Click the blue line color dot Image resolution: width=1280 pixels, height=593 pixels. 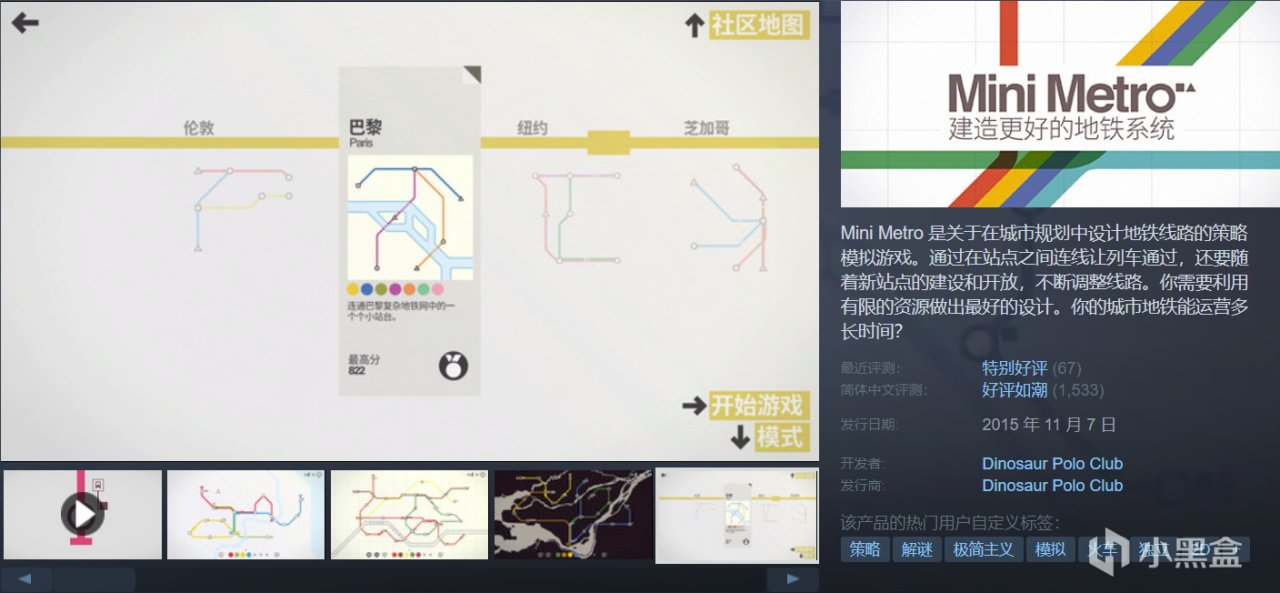[368, 290]
